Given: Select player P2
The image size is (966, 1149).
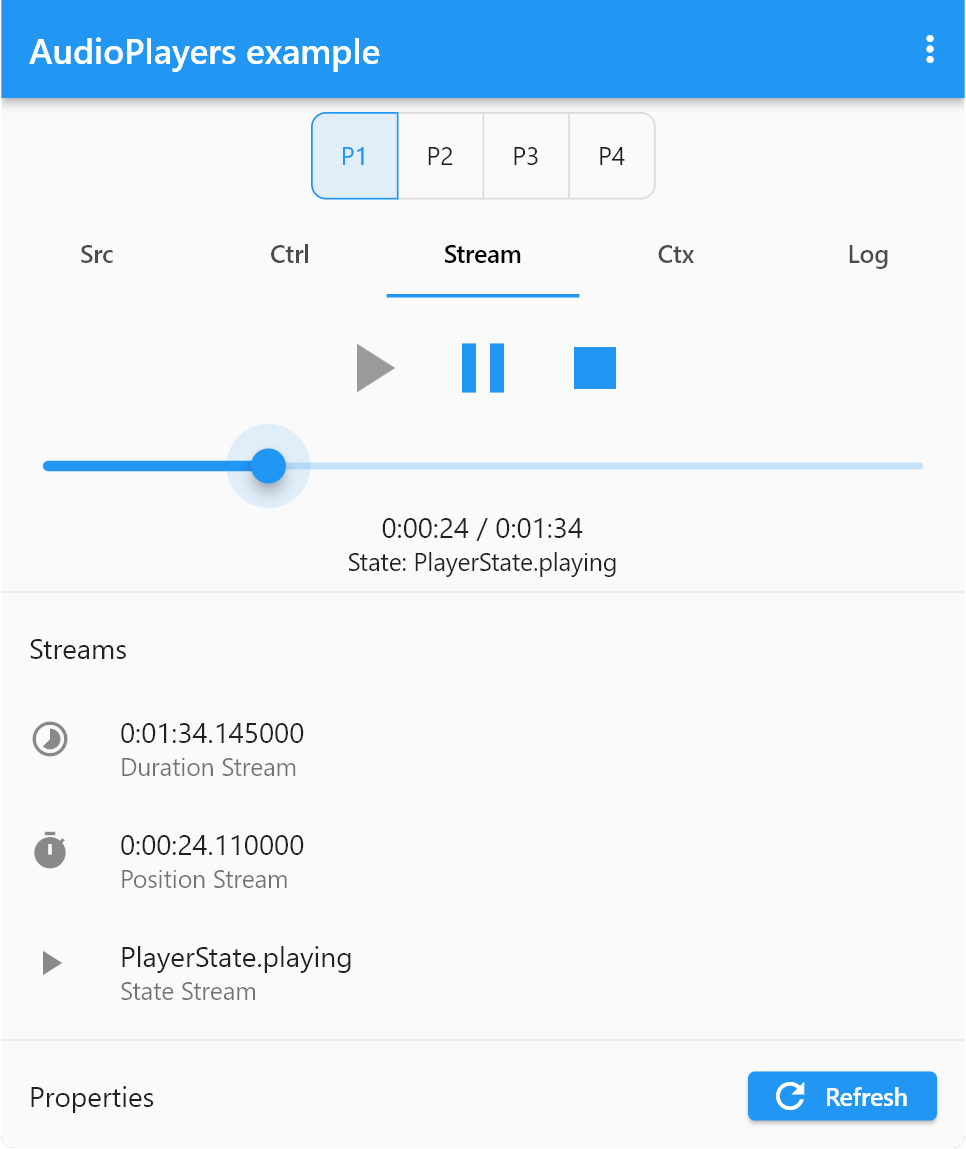Looking at the screenshot, I should tap(441, 156).
